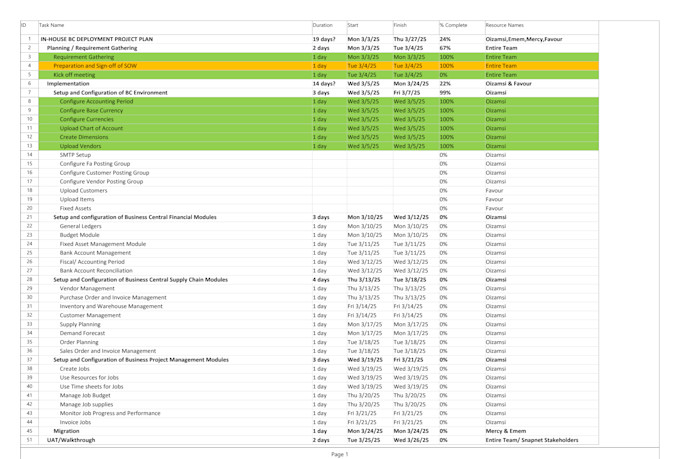This screenshot has width=680, height=459.
Task: Select the Planning / Requirement Gathering task name
Action: tap(92, 48)
